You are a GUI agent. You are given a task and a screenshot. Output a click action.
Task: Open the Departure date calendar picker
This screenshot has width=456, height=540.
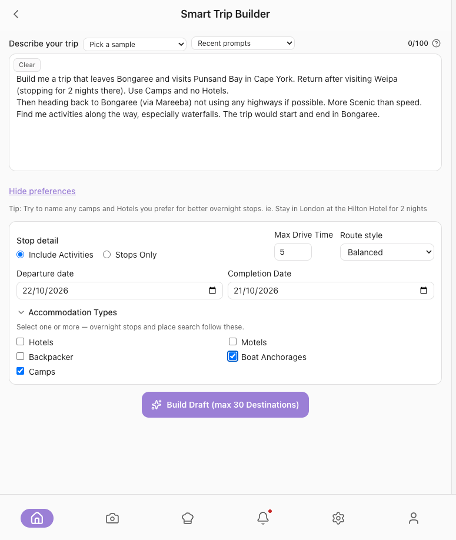212,290
